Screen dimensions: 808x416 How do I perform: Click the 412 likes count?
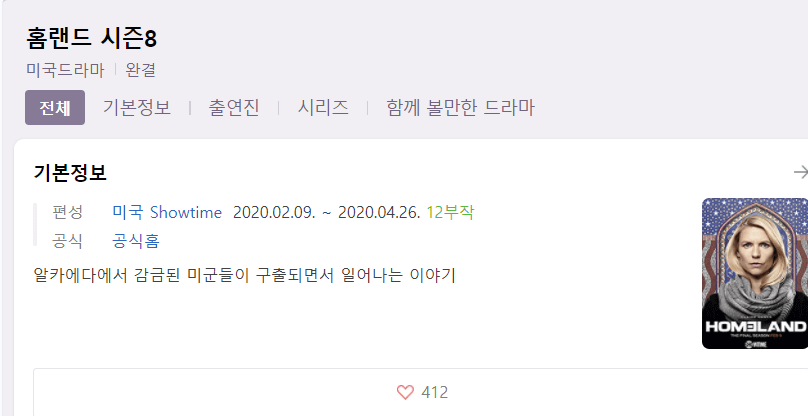[434, 392]
